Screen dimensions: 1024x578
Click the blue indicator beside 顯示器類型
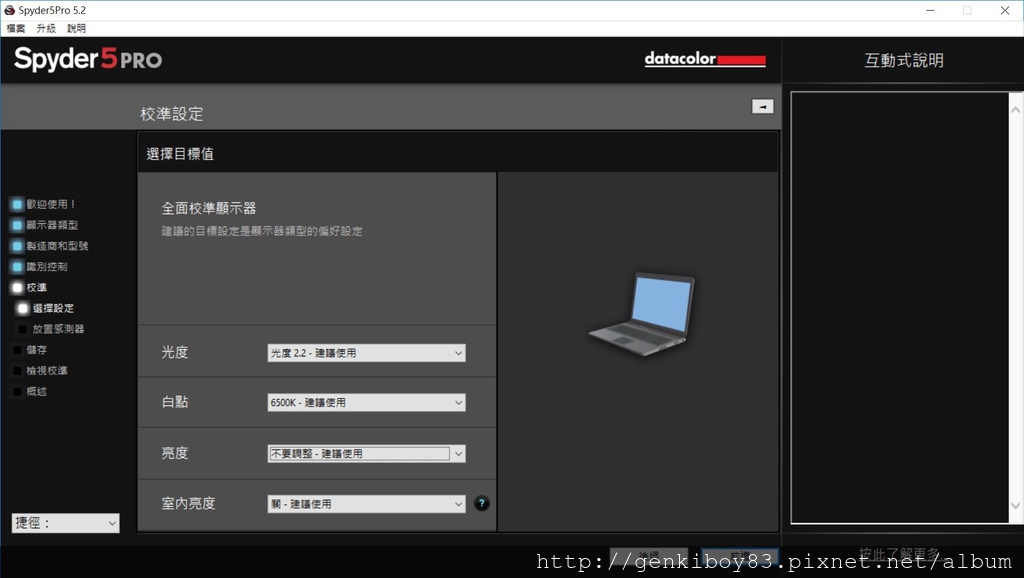coord(18,225)
